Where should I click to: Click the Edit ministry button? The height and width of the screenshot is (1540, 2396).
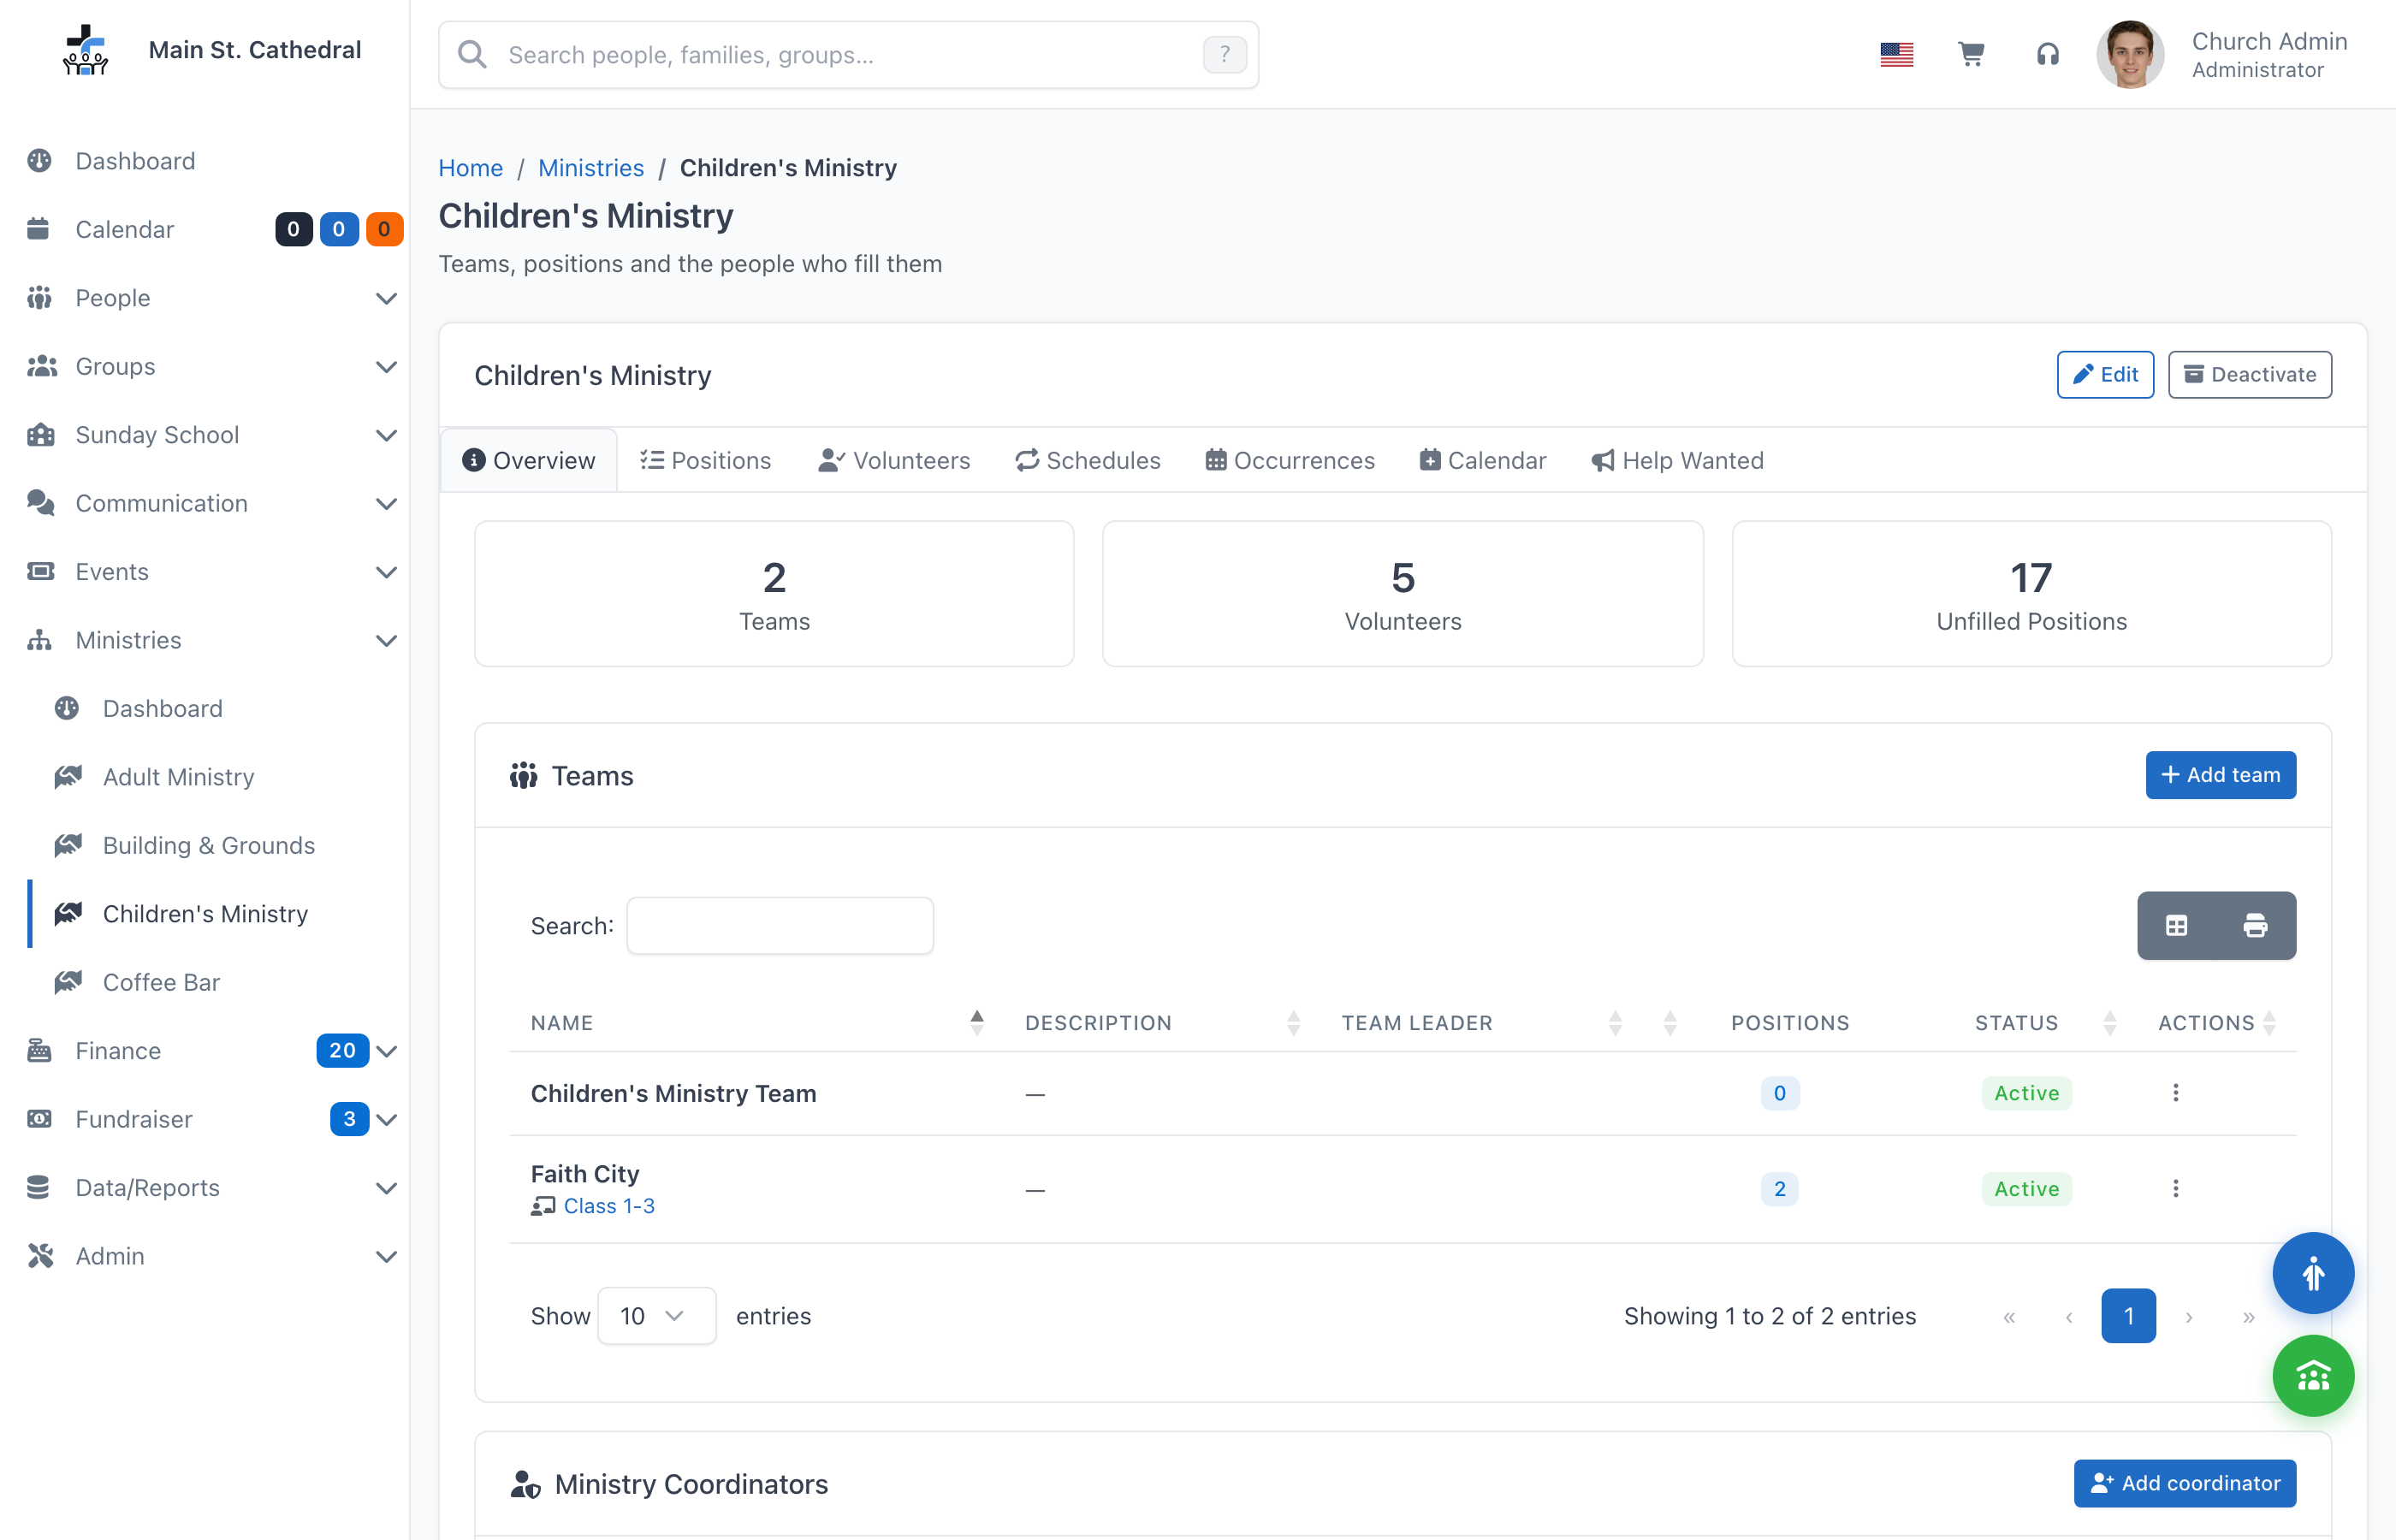point(2104,374)
